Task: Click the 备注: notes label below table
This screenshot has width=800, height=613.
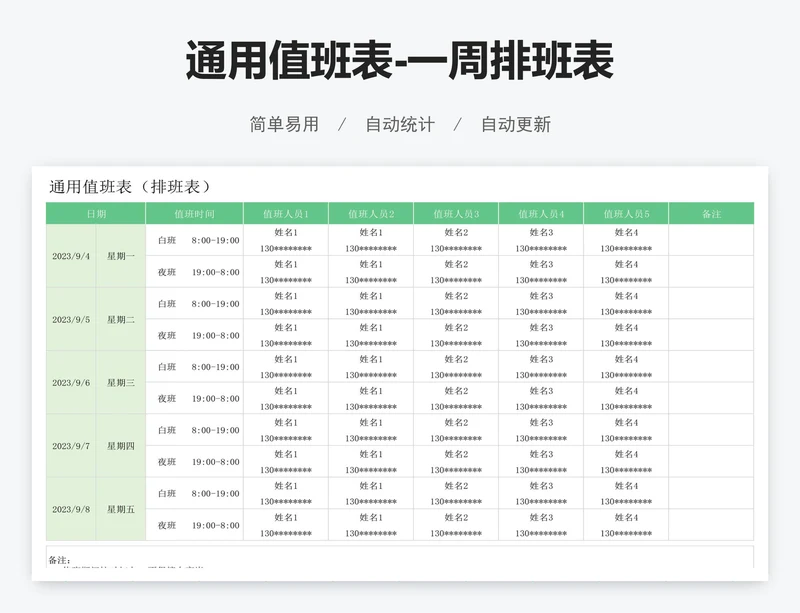Action: pyautogui.click(x=59, y=560)
